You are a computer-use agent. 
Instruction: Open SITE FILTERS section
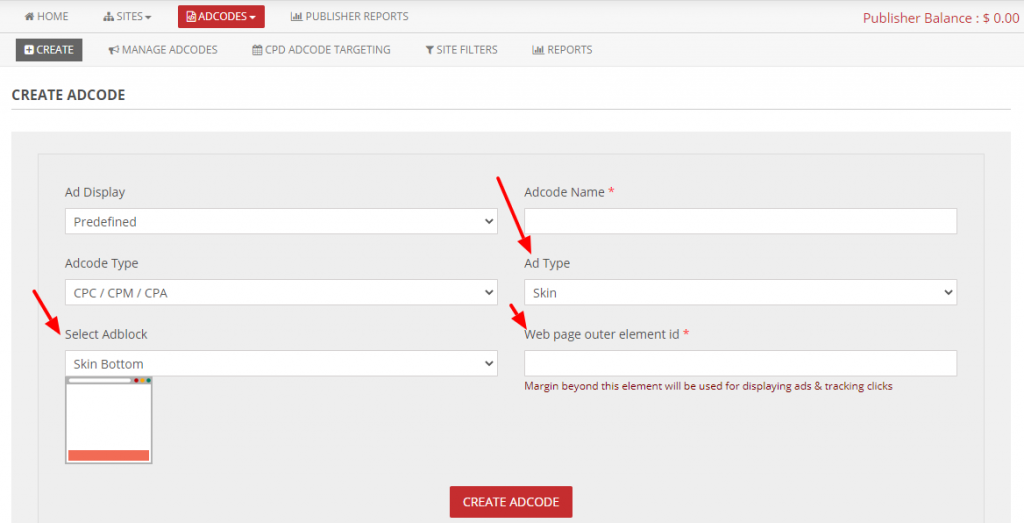(x=462, y=50)
